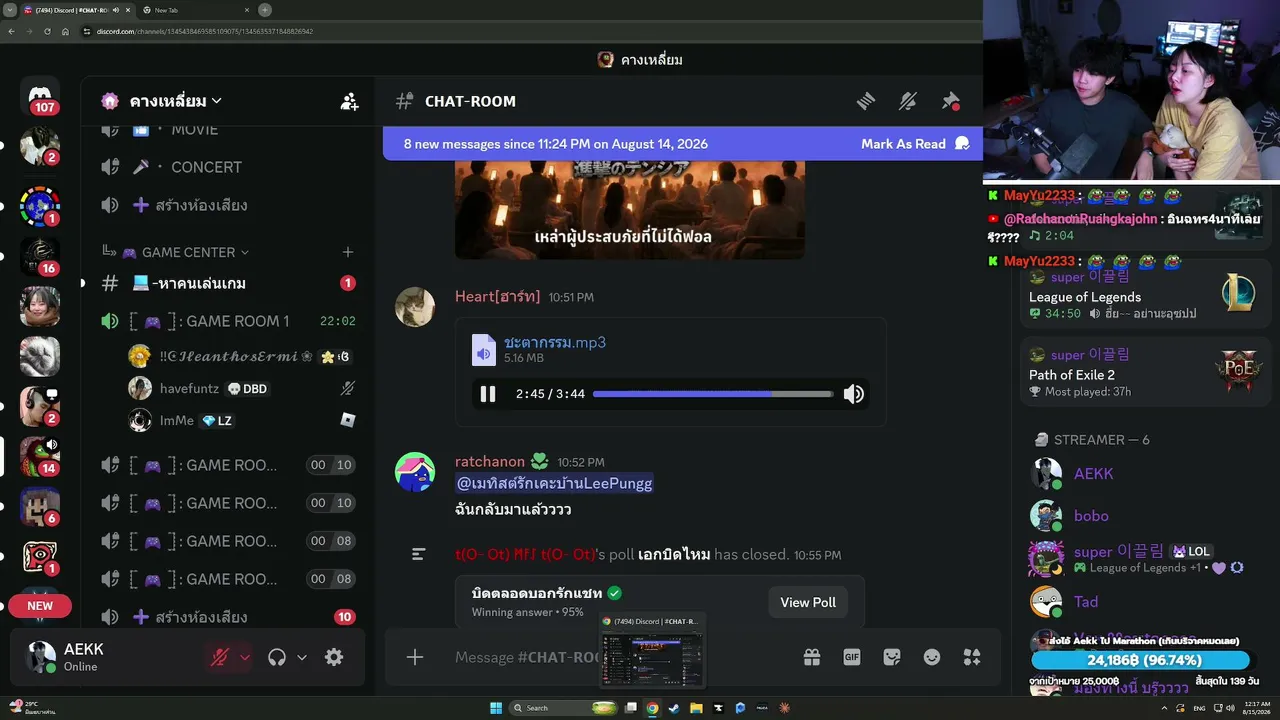Show pinned messages in CHAT-ROOM
Viewport: 1280px width, 720px height.
[951, 101]
